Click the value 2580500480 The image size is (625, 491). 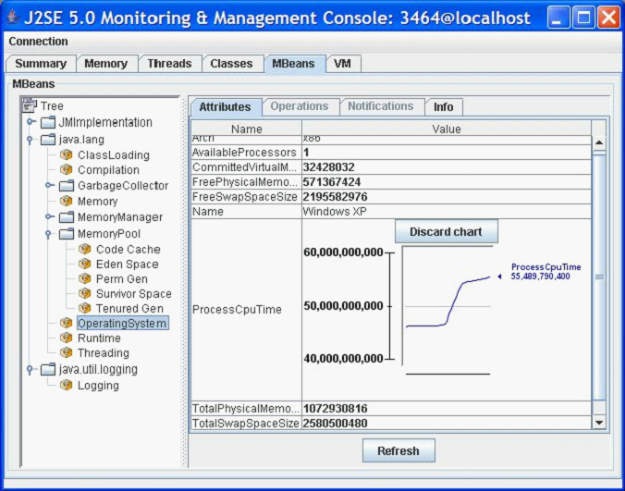coord(335,423)
